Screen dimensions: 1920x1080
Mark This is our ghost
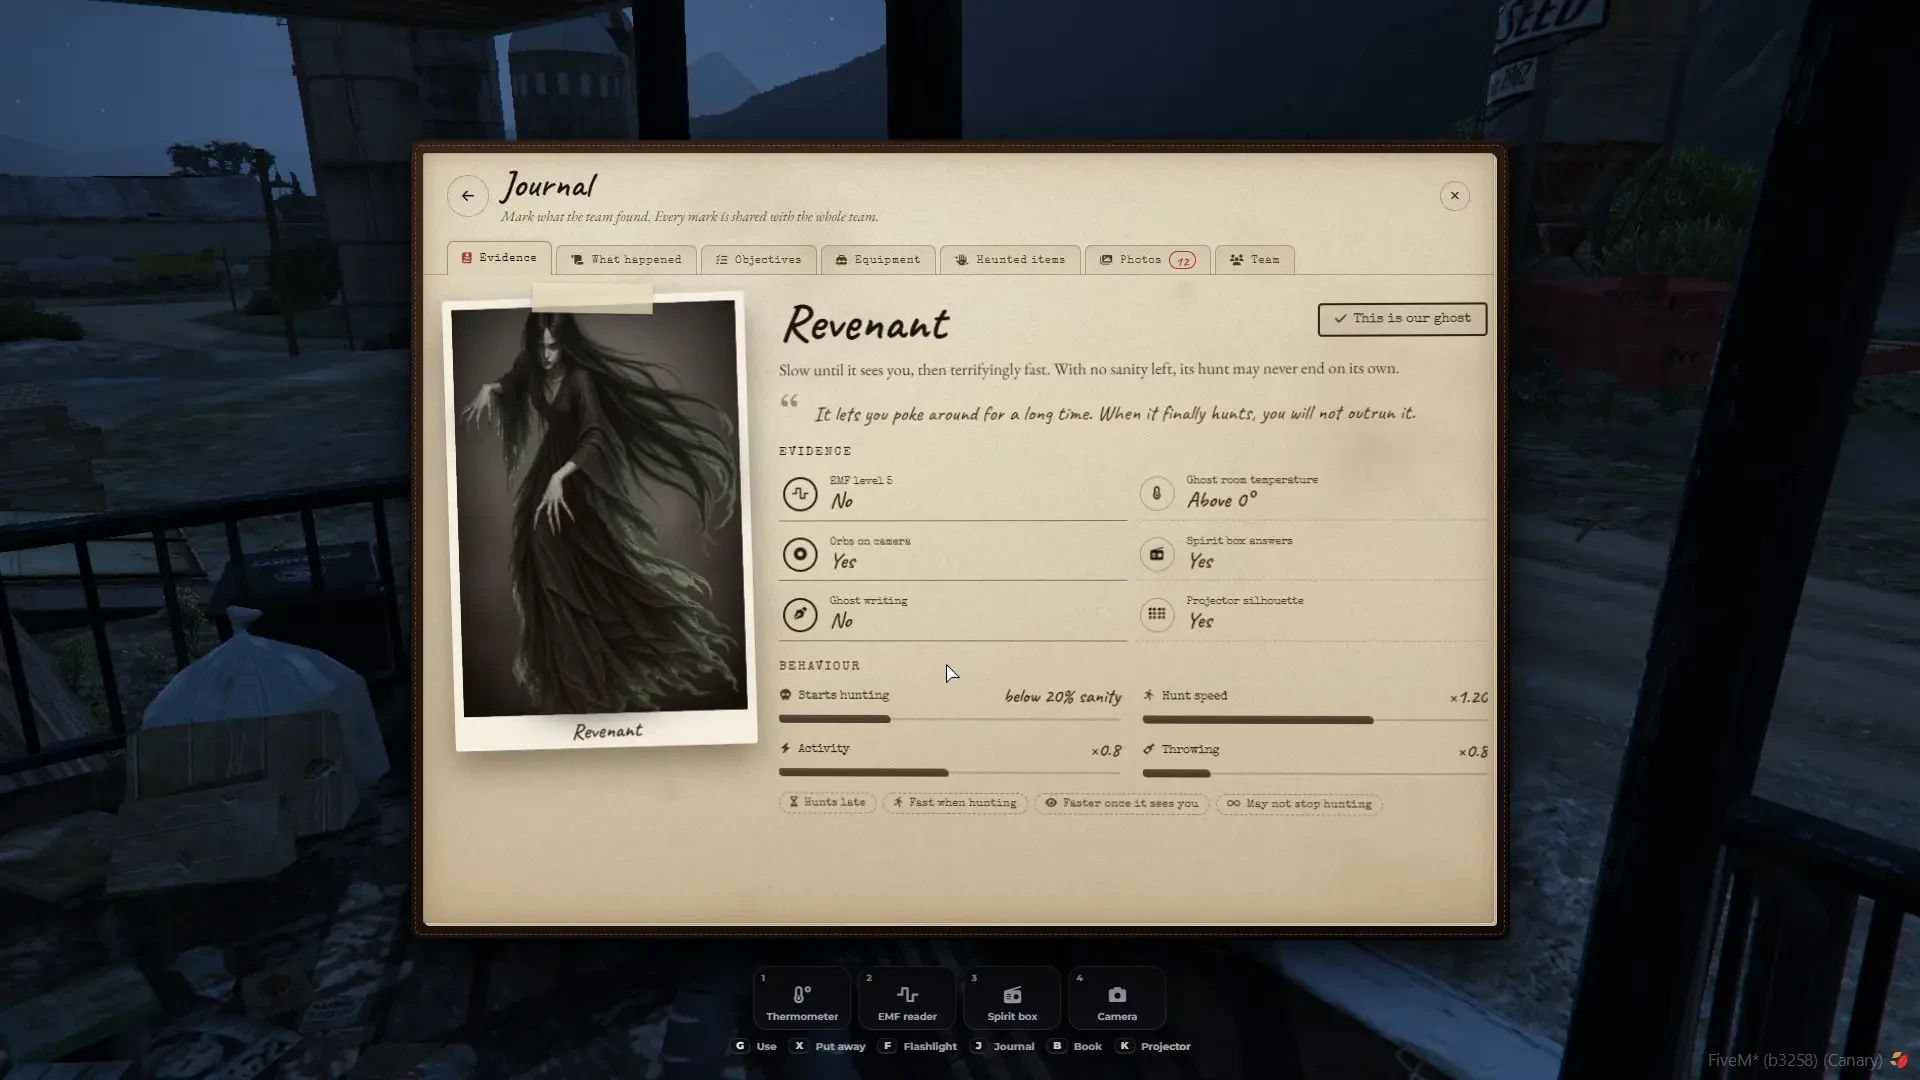pos(1402,319)
